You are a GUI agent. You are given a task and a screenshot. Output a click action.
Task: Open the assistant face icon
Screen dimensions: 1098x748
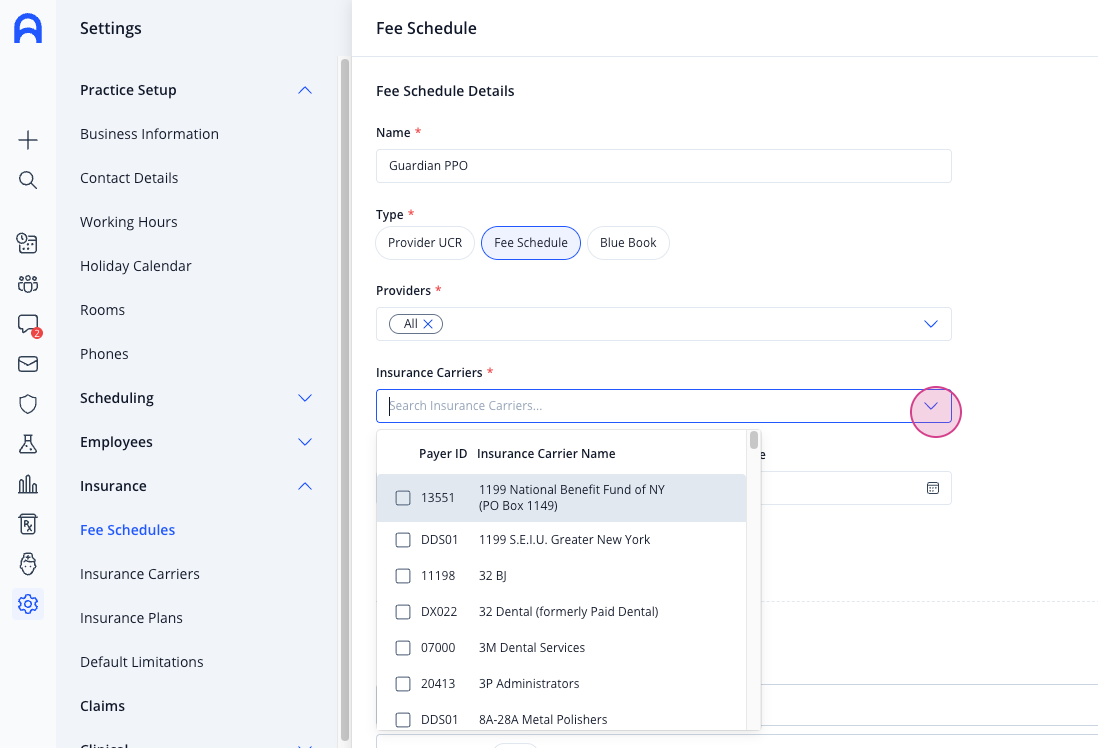(x=28, y=564)
